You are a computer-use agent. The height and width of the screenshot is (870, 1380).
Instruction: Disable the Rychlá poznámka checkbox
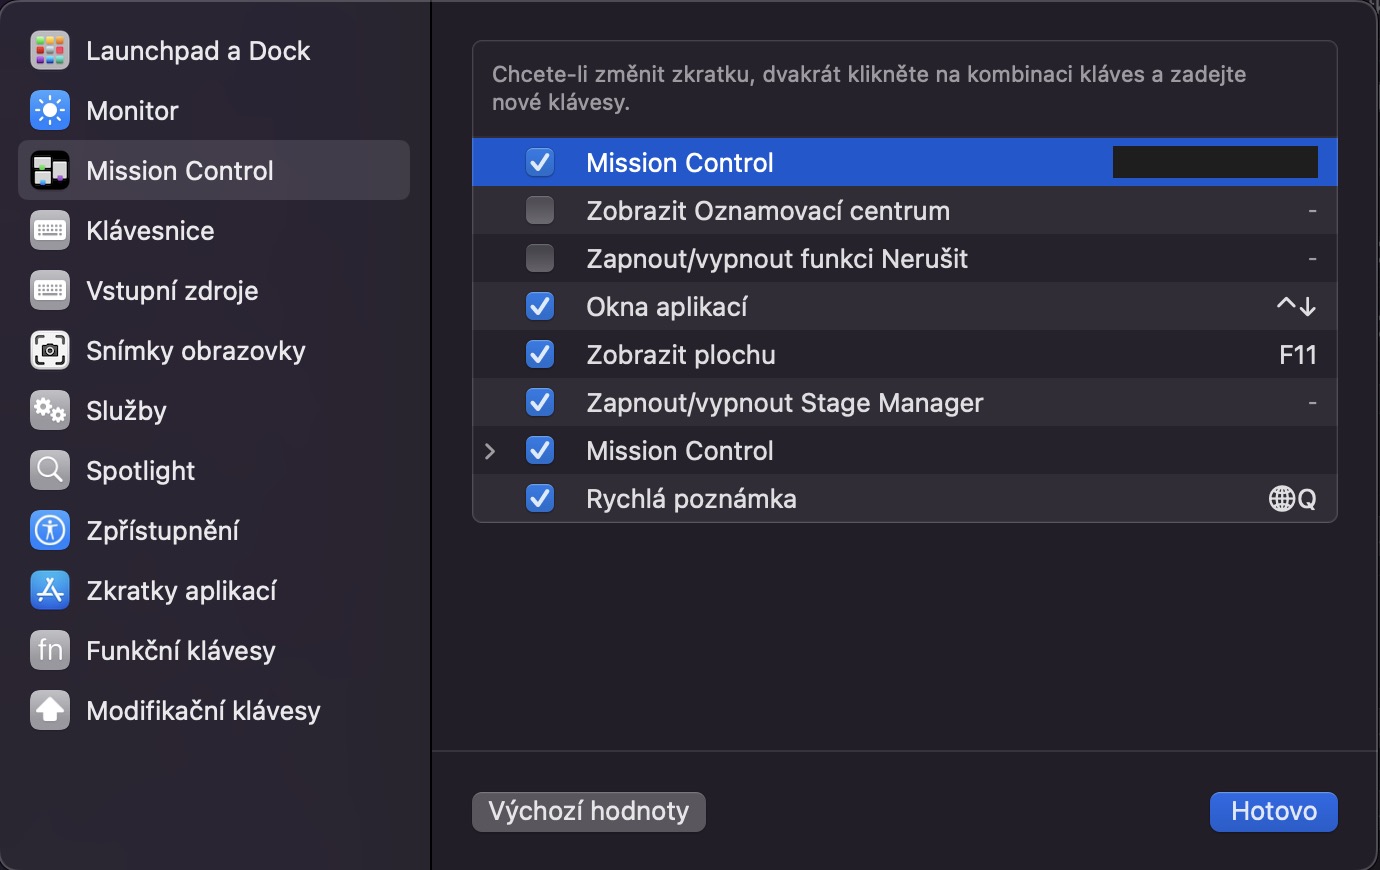tap(540, 499)
